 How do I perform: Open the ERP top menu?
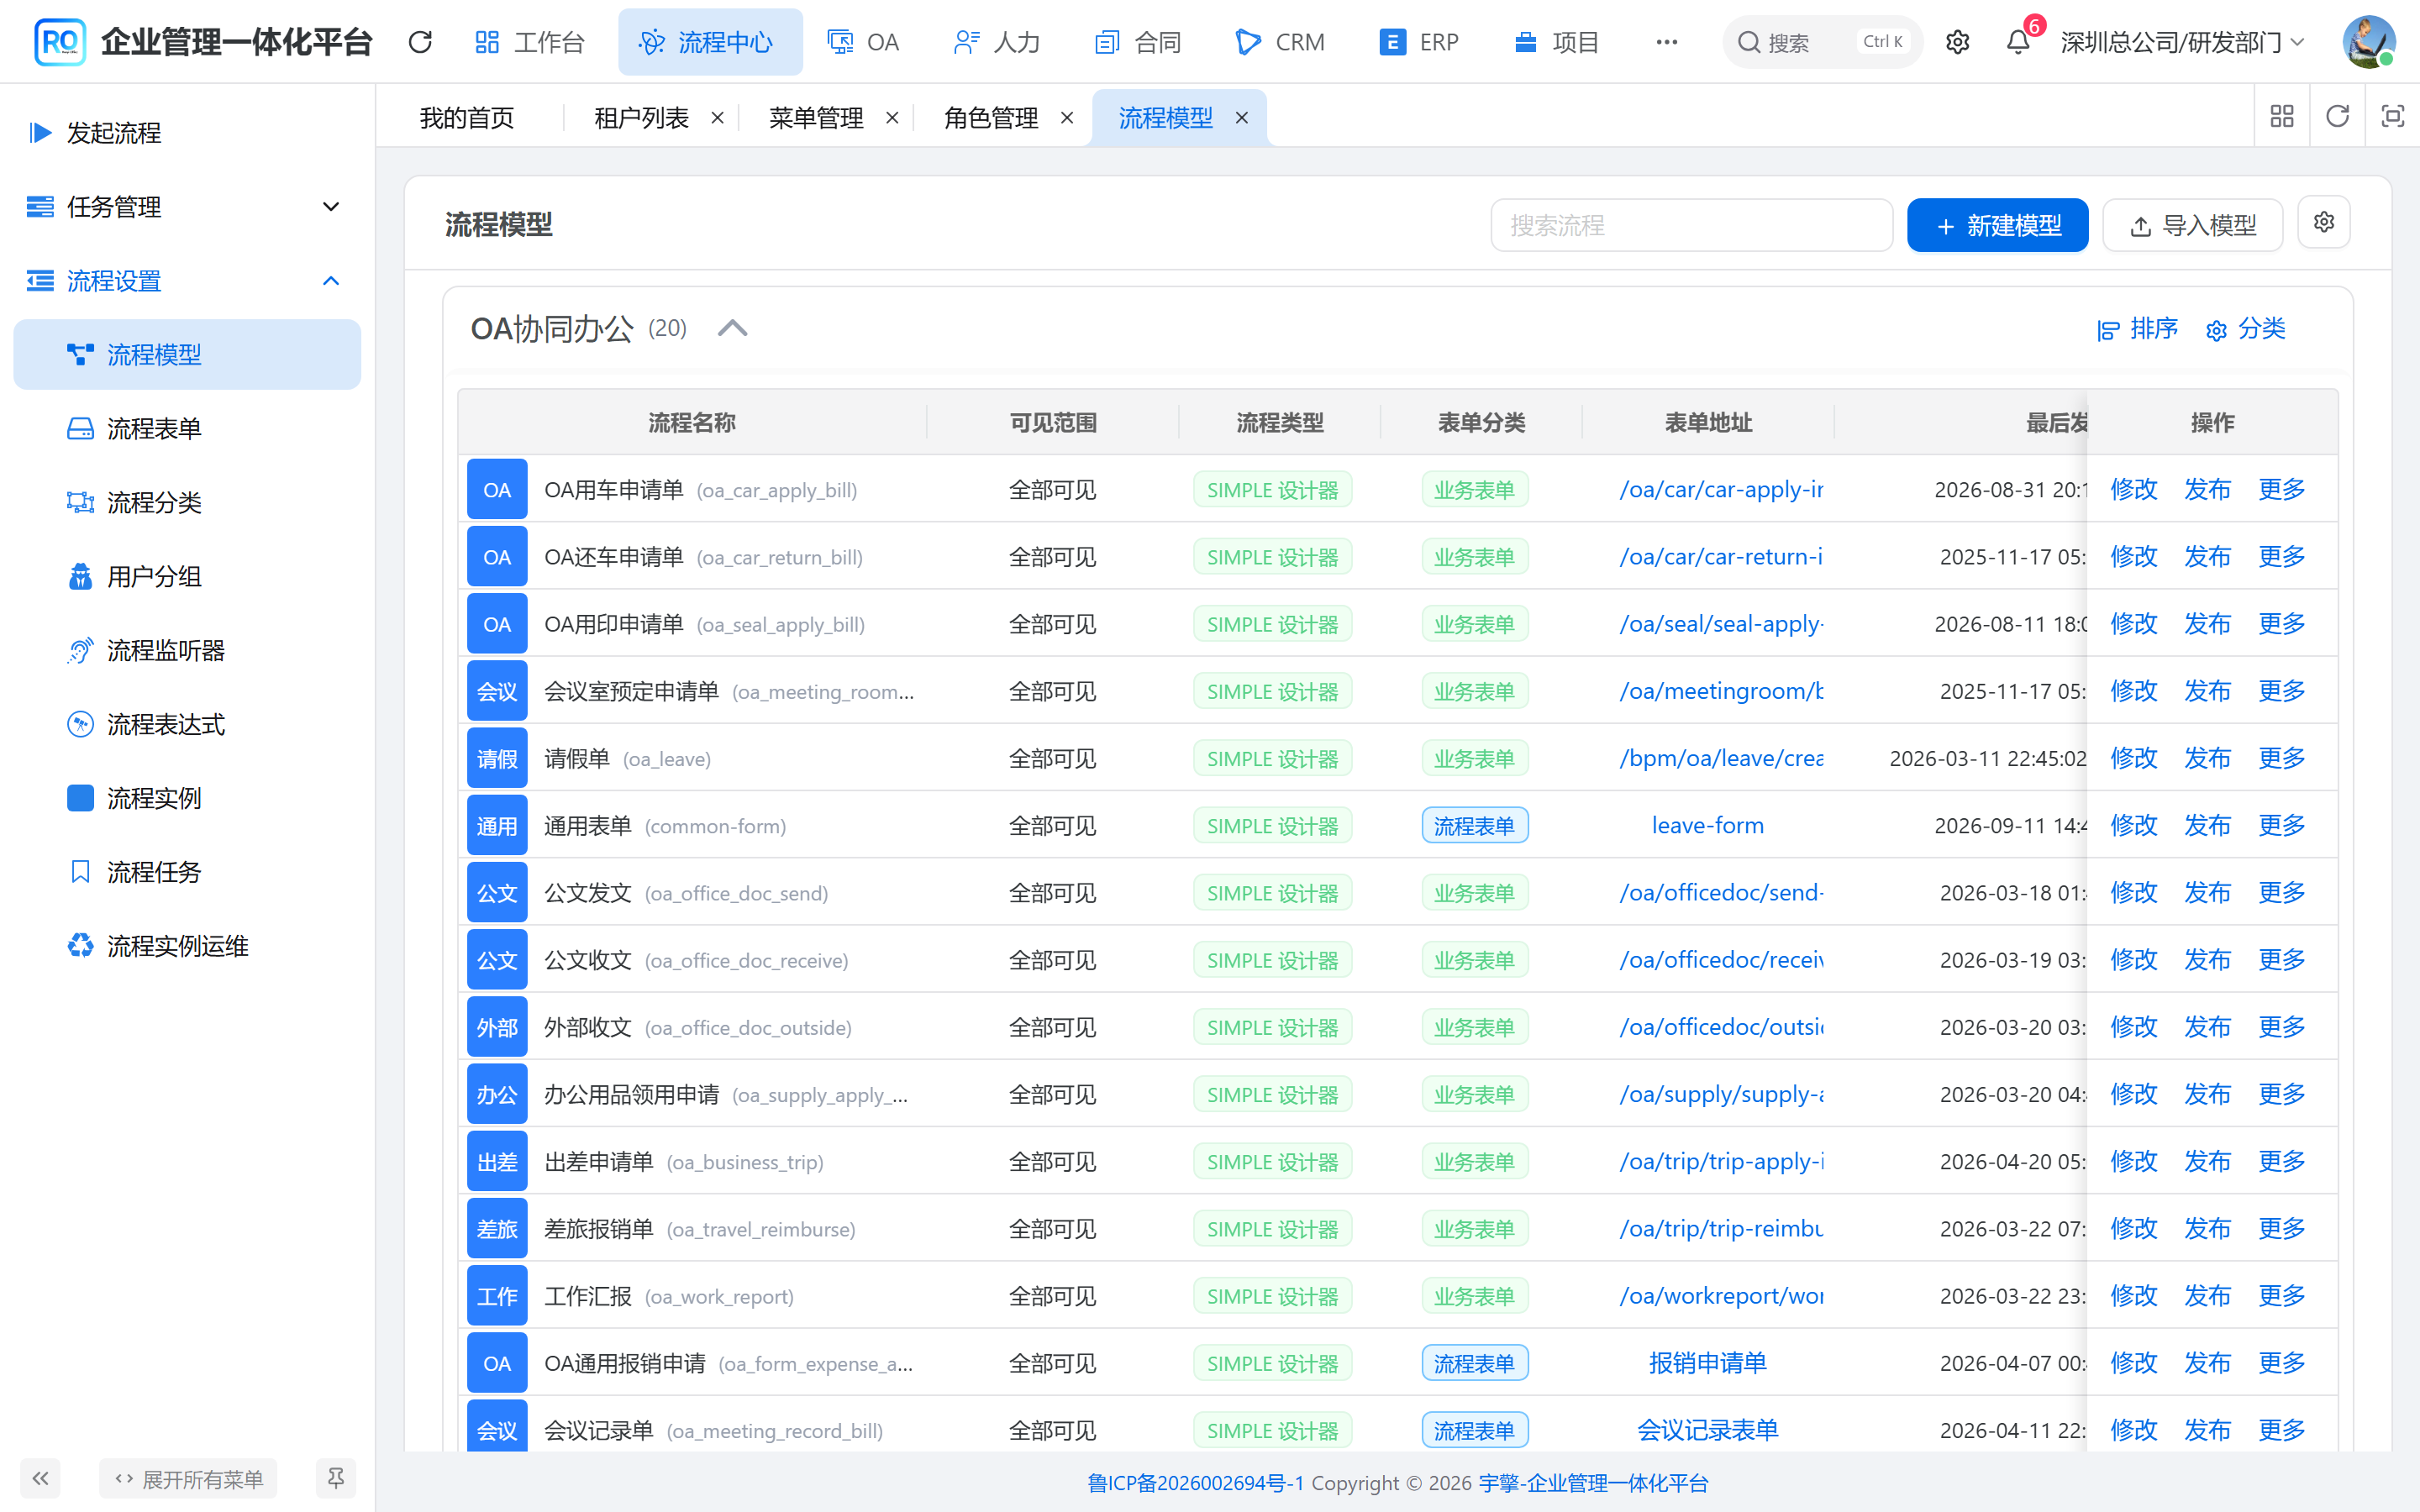pos(1420,42)
